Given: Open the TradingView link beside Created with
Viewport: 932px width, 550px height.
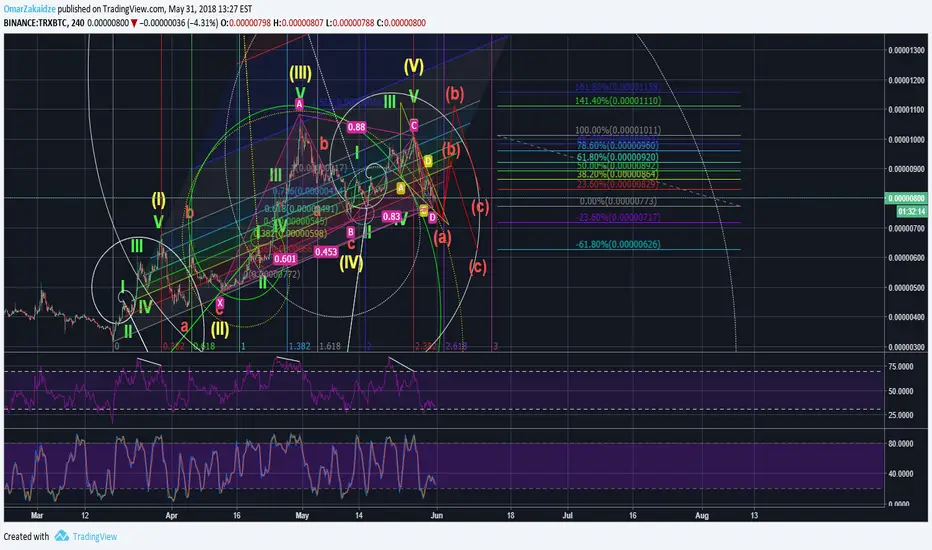Looking at the screenshot, I should click(95, 536).
